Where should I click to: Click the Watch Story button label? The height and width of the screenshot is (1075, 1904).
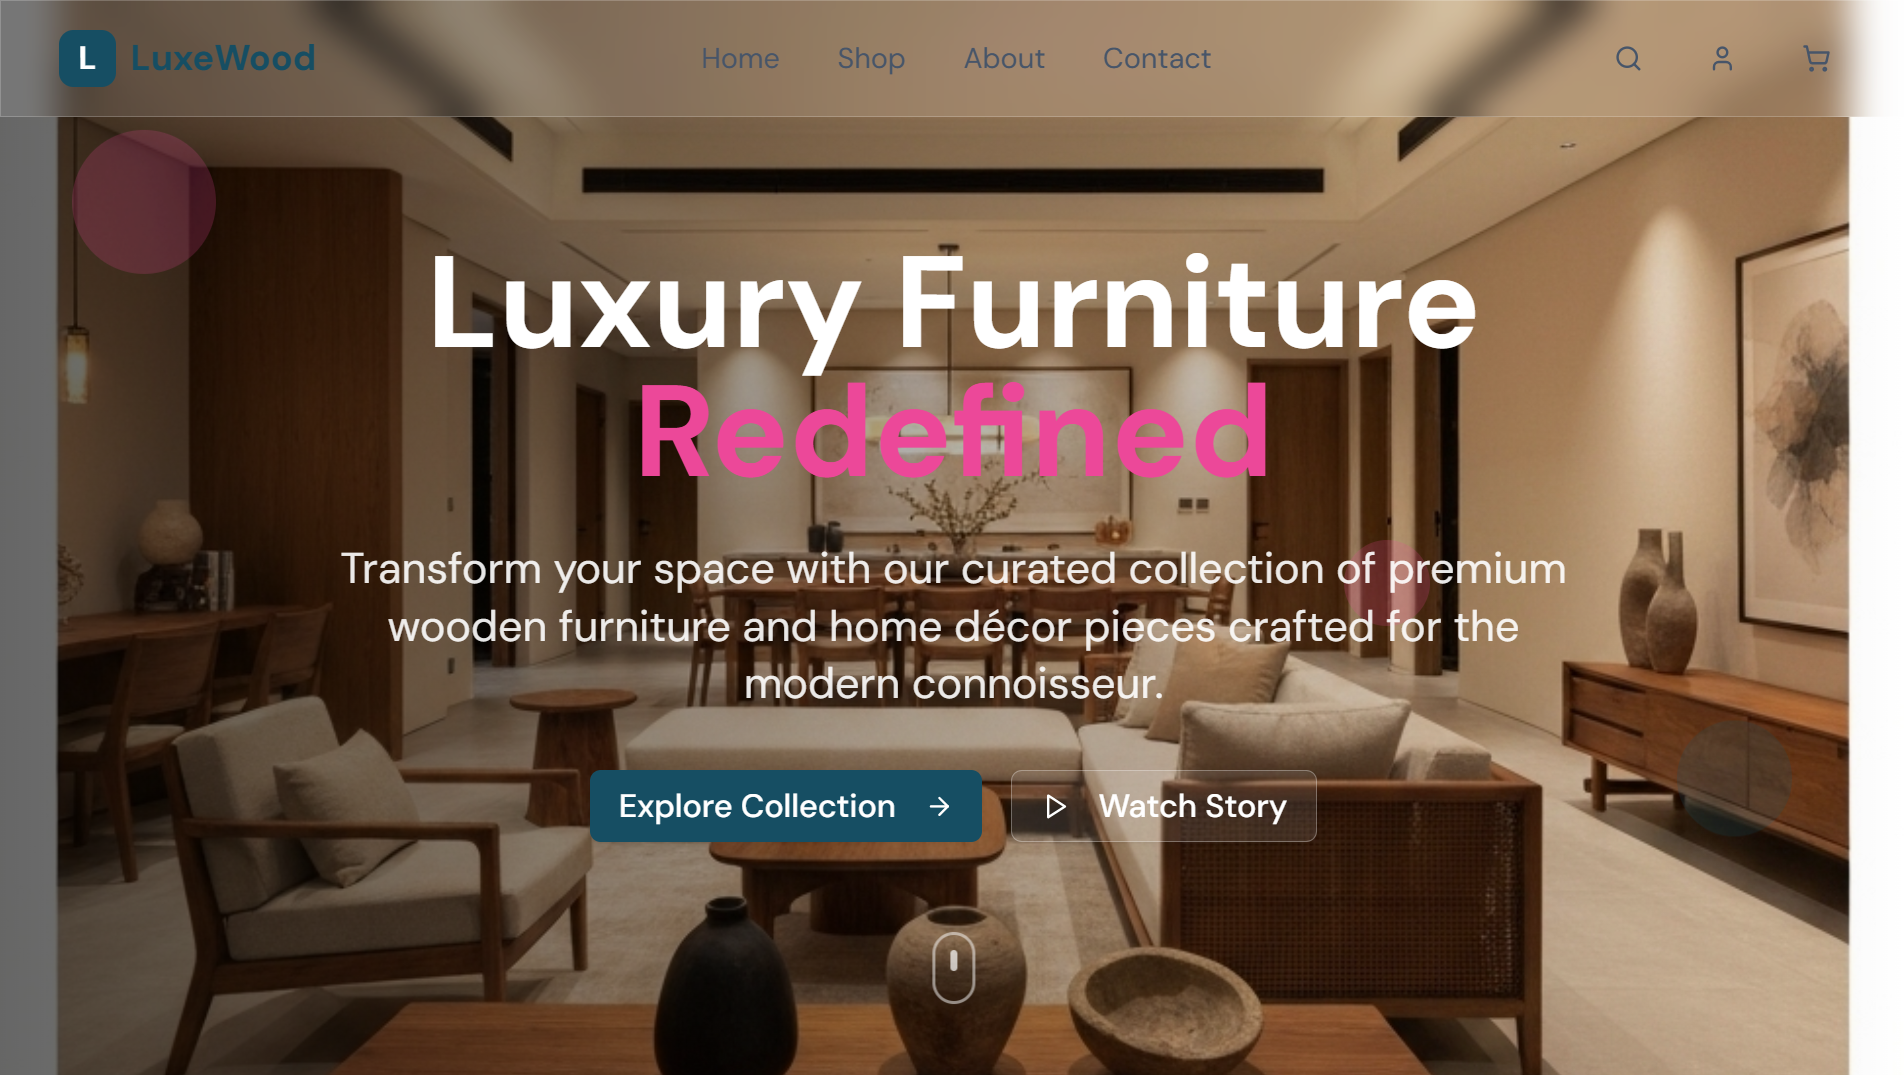click(1192, 807)
